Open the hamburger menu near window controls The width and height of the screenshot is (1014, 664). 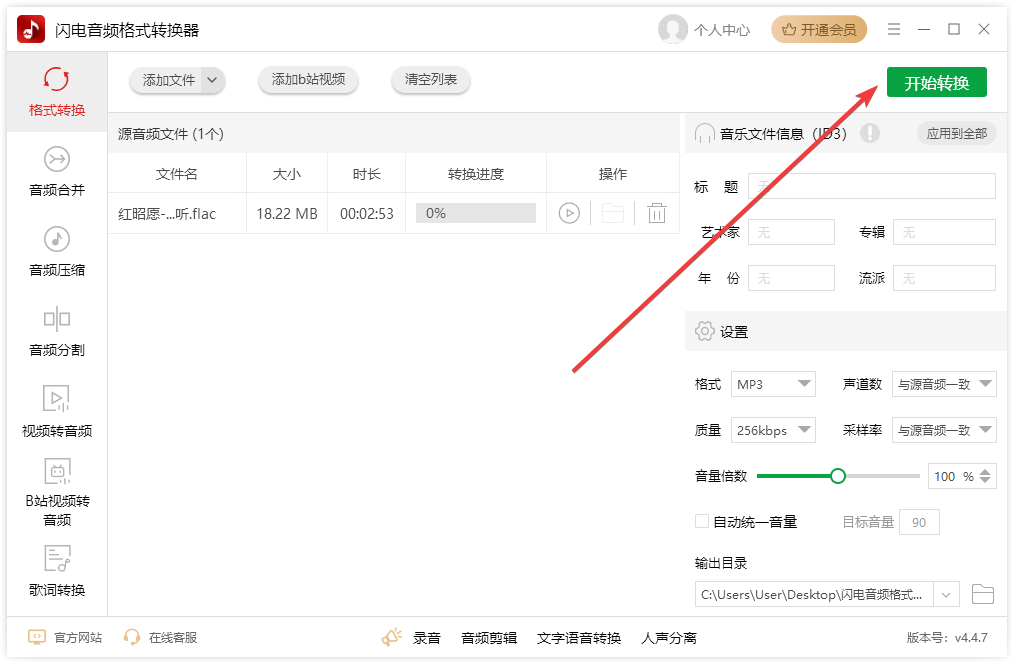pyautogui.click(x=893, y=29)
